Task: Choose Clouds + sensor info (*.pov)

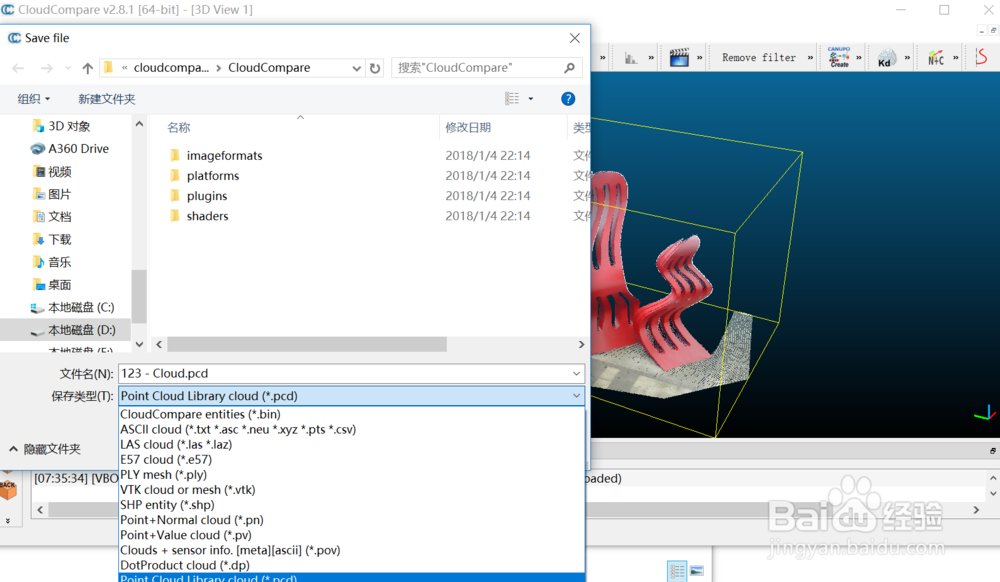Action: (351, 550)
